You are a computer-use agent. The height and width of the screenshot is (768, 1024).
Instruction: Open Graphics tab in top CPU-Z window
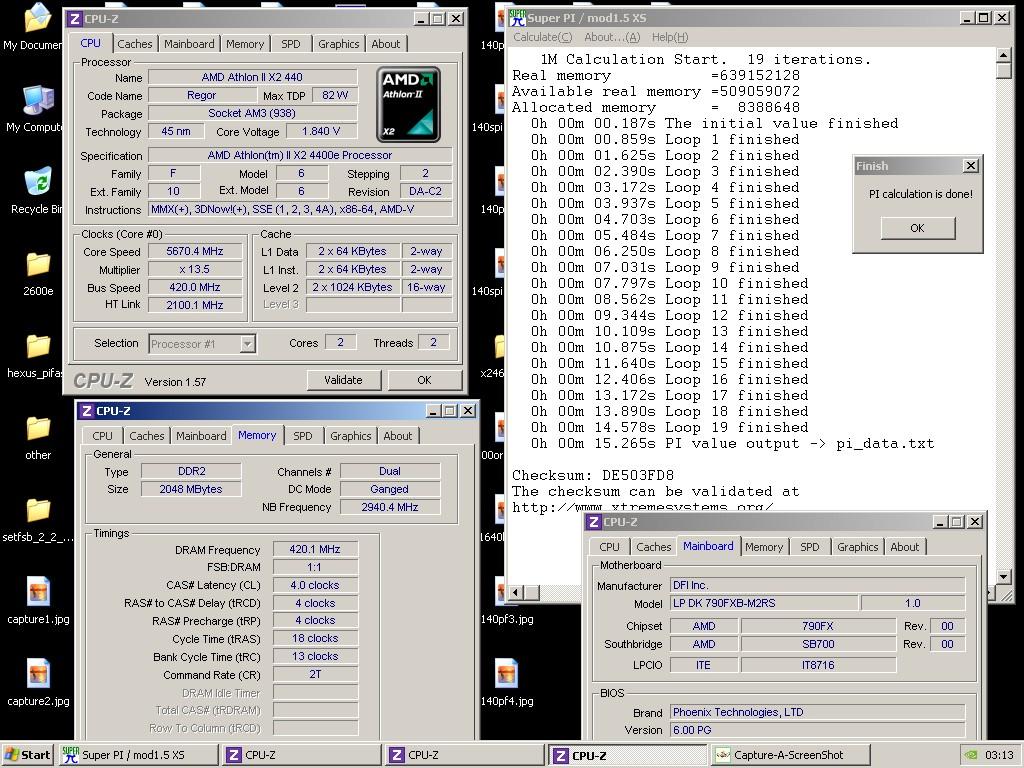pyautogui.click(x=338, y=44)
